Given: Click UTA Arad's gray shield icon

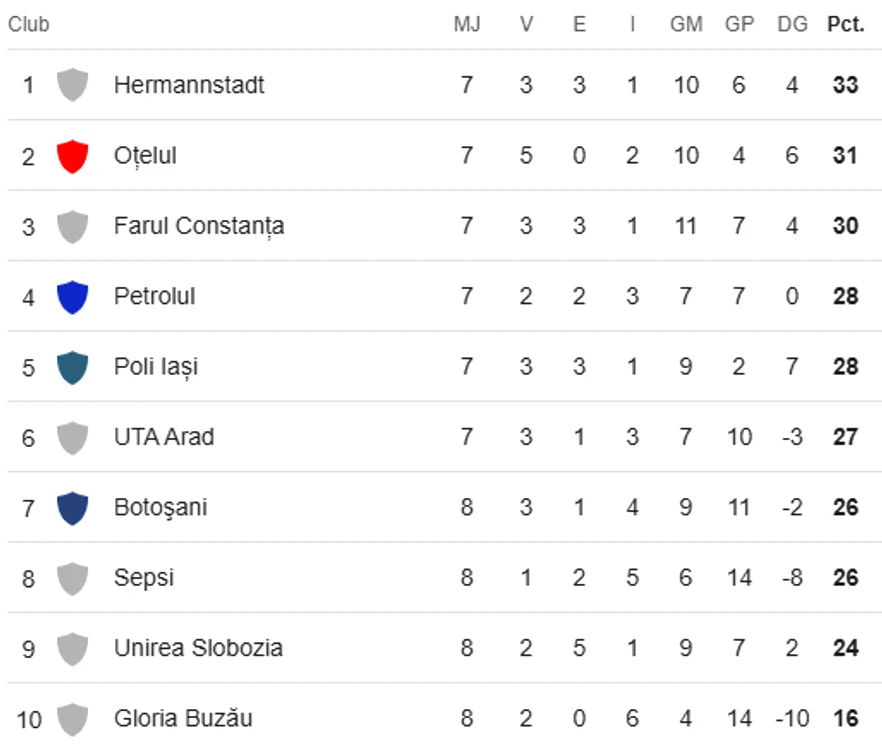Looking at the screenshot, I should (x=73, y=437).
